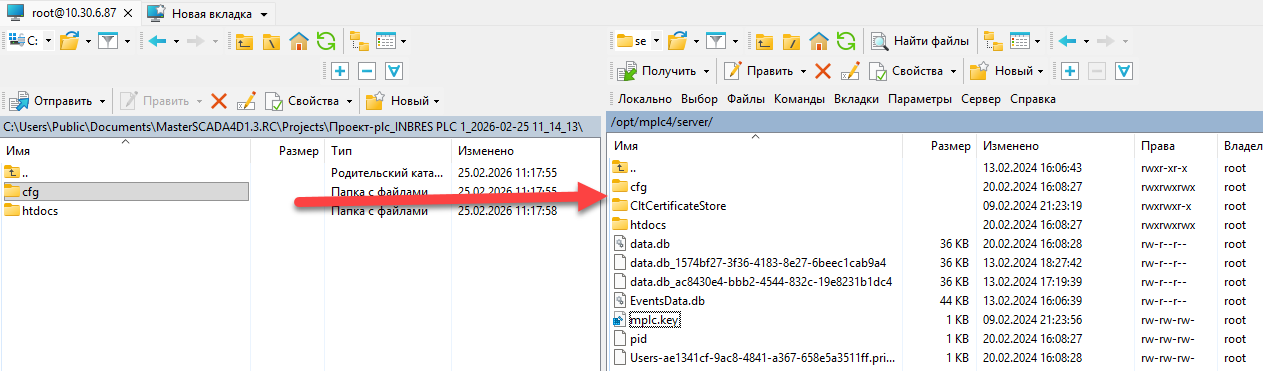Select EventsData.db file in remote panel
This screenshot has width=1263, height=371.
[x=658, y=300]
